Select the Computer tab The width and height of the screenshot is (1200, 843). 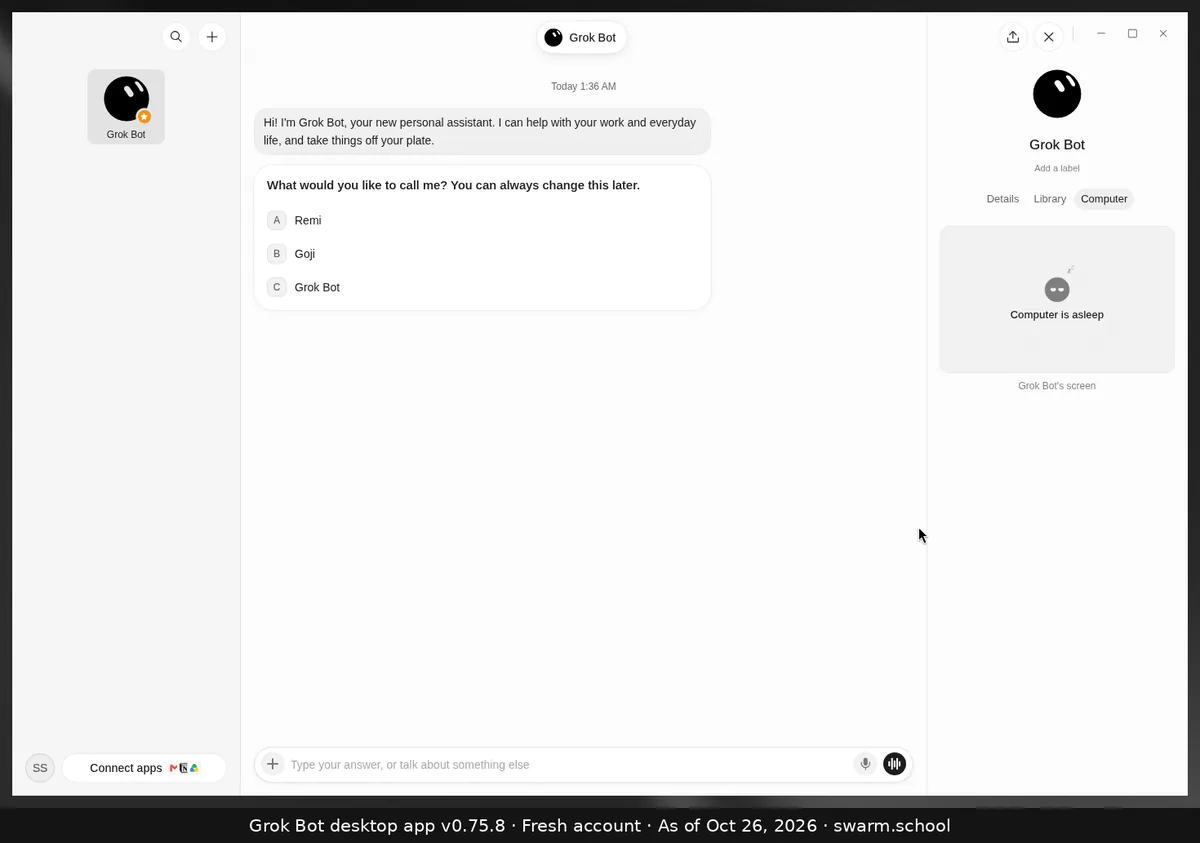[1104, 199]
